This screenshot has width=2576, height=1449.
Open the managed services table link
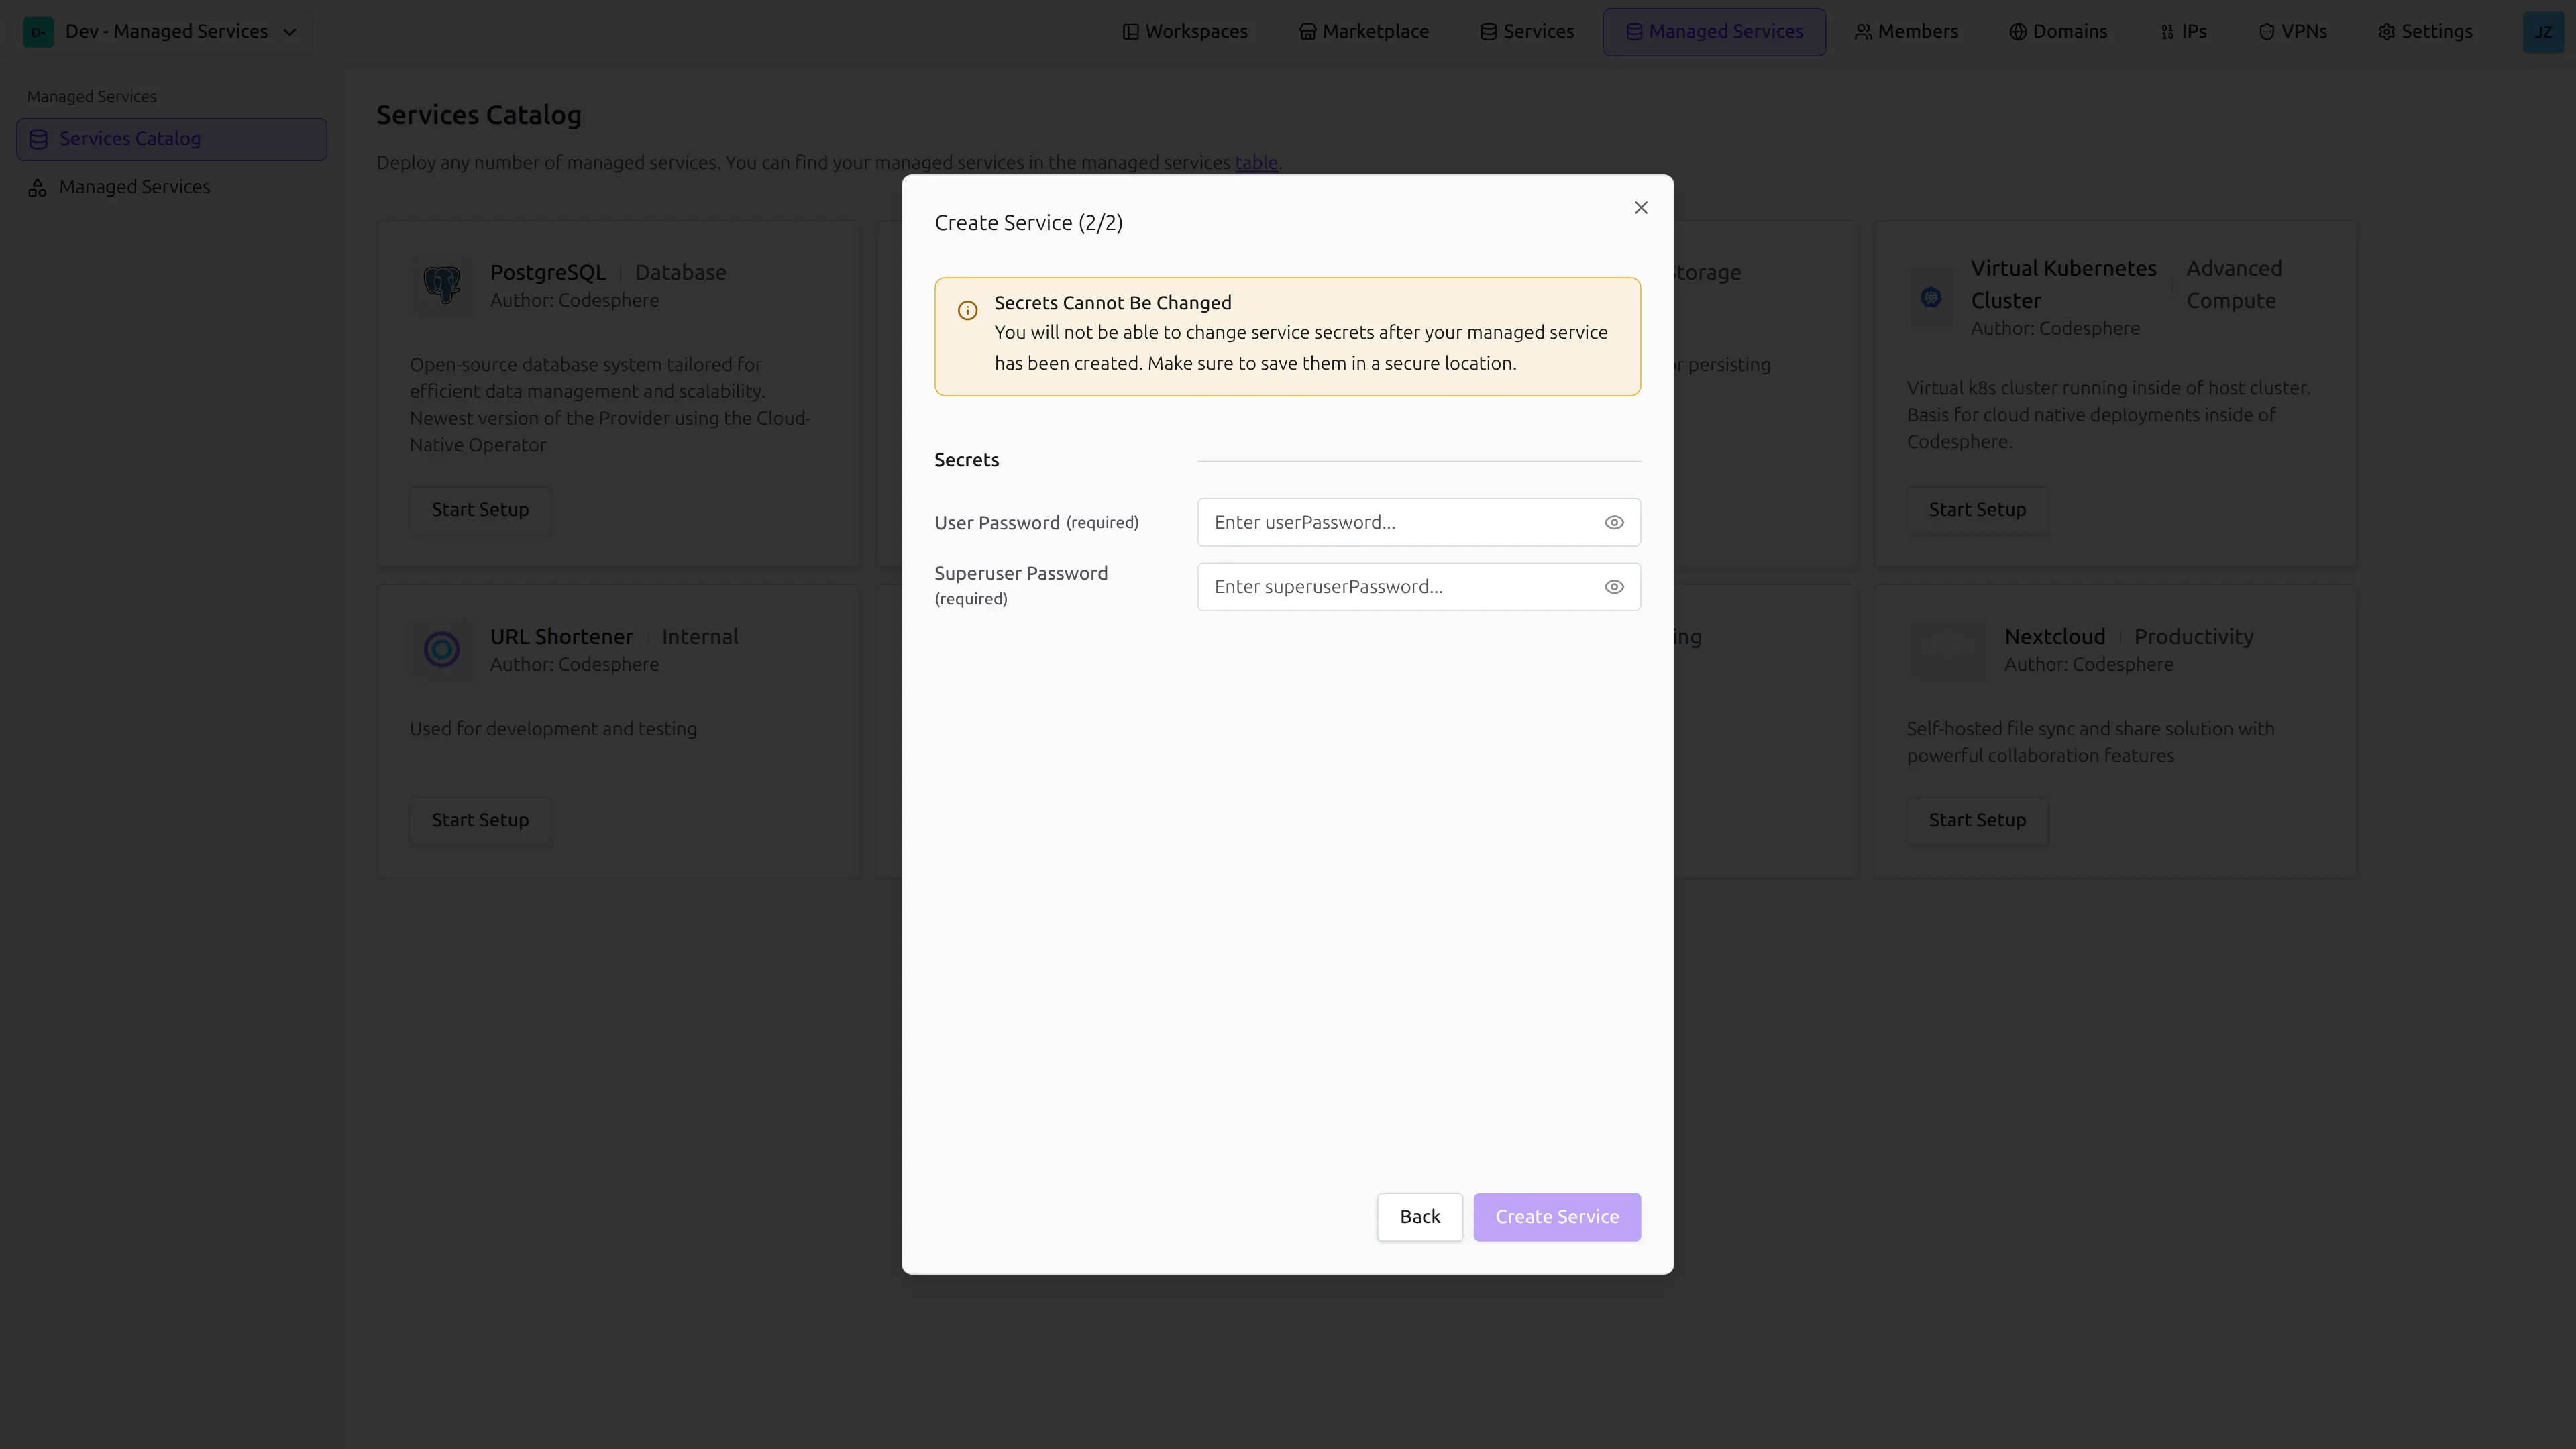[1255, 162]
